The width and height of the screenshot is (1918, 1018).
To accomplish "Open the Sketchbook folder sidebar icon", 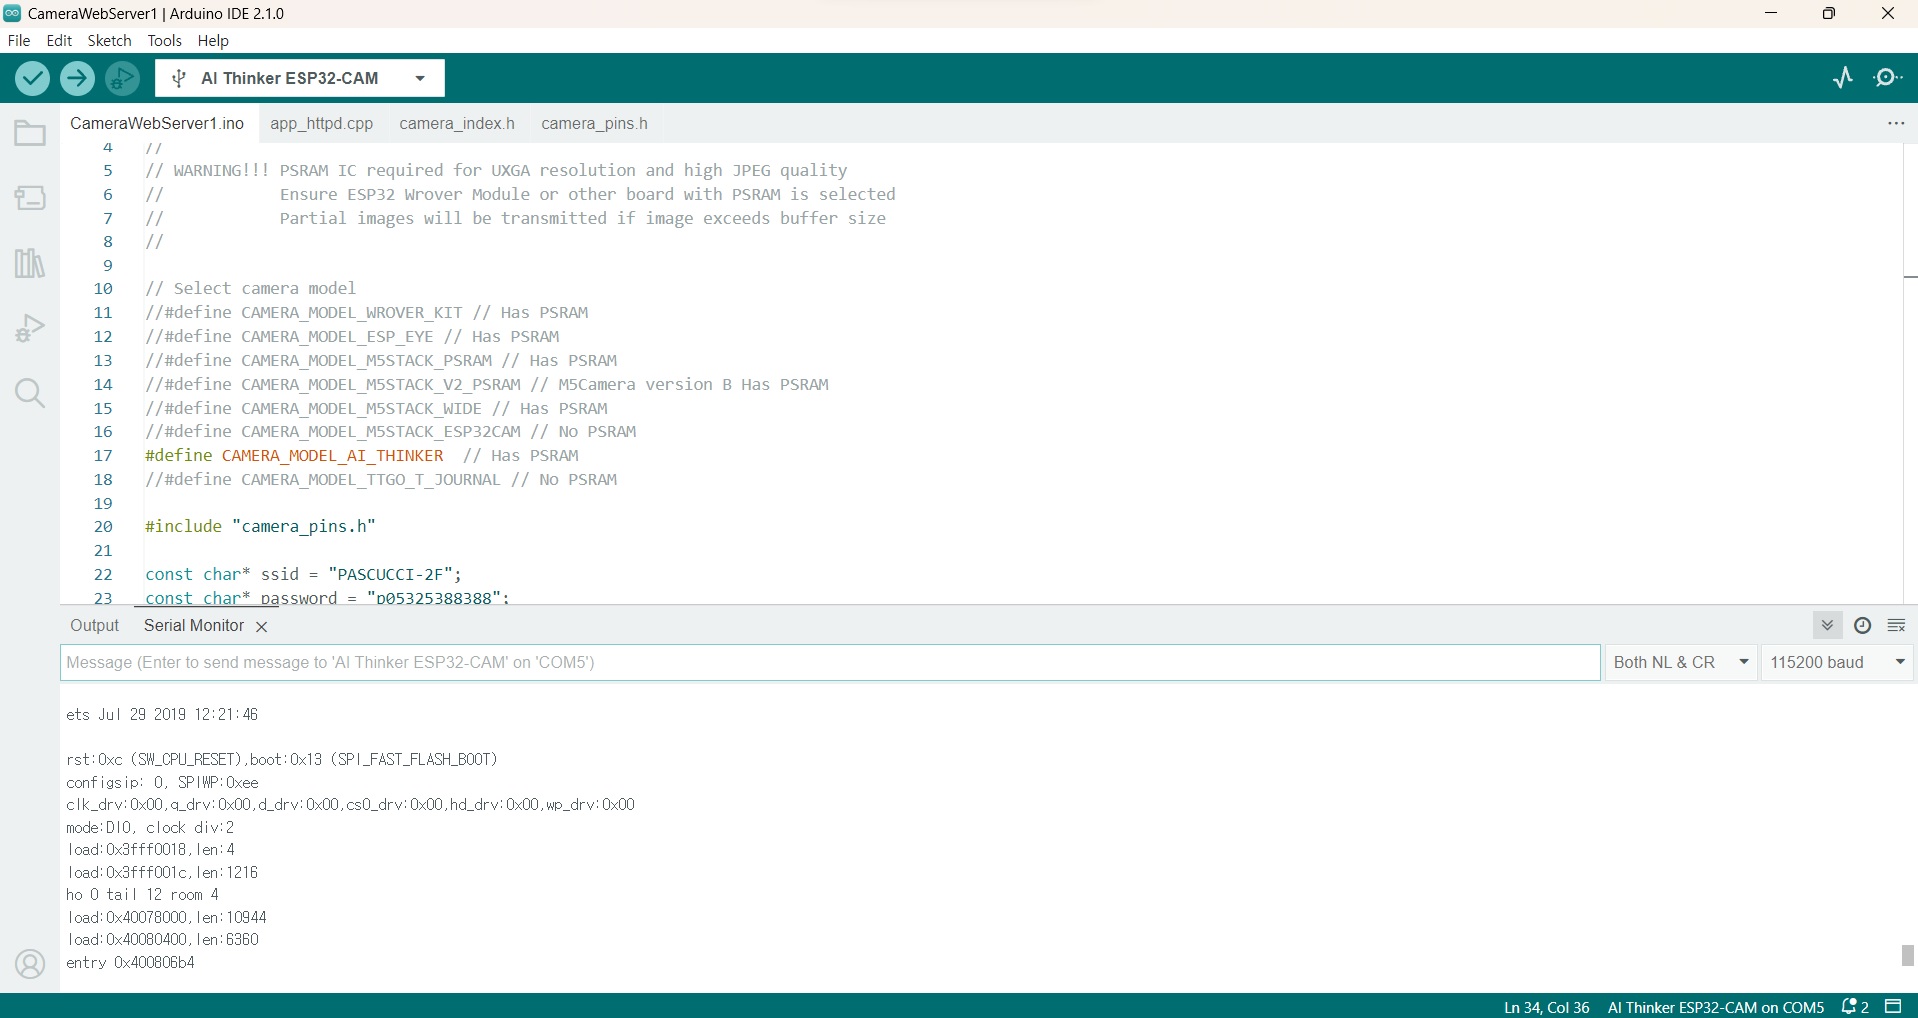I will [x=30, y=133].
